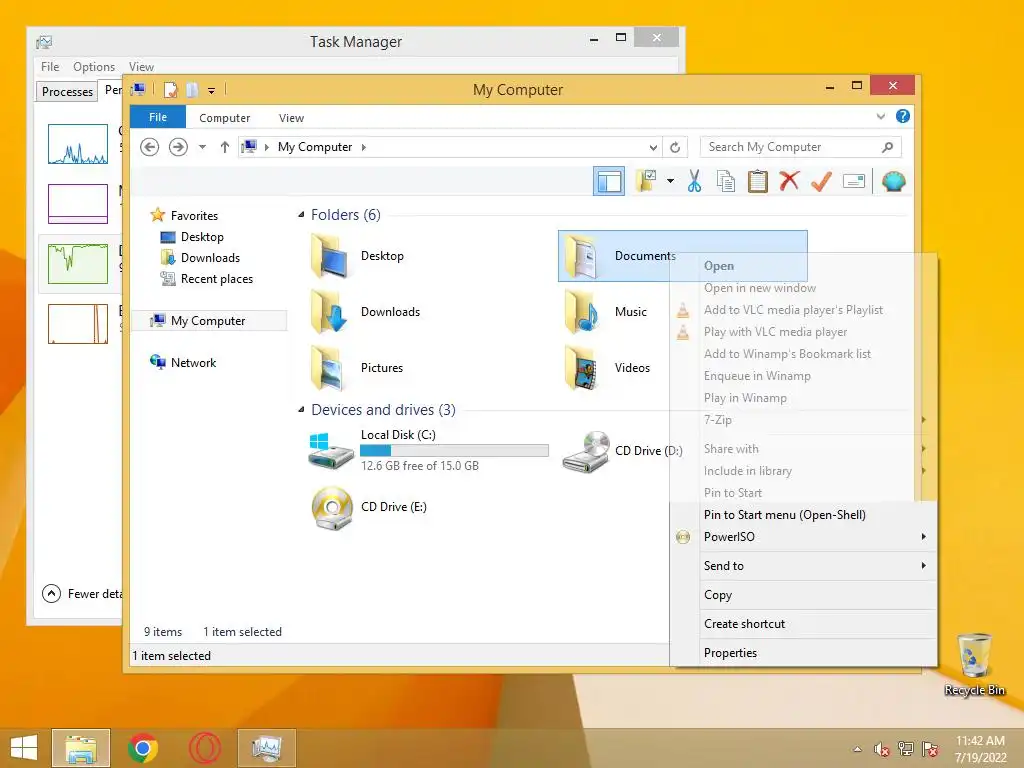Viewport: 1024px width, 768px height.
Task: Collapse the Devices and drives (3) group
Action: pos(301,409)
